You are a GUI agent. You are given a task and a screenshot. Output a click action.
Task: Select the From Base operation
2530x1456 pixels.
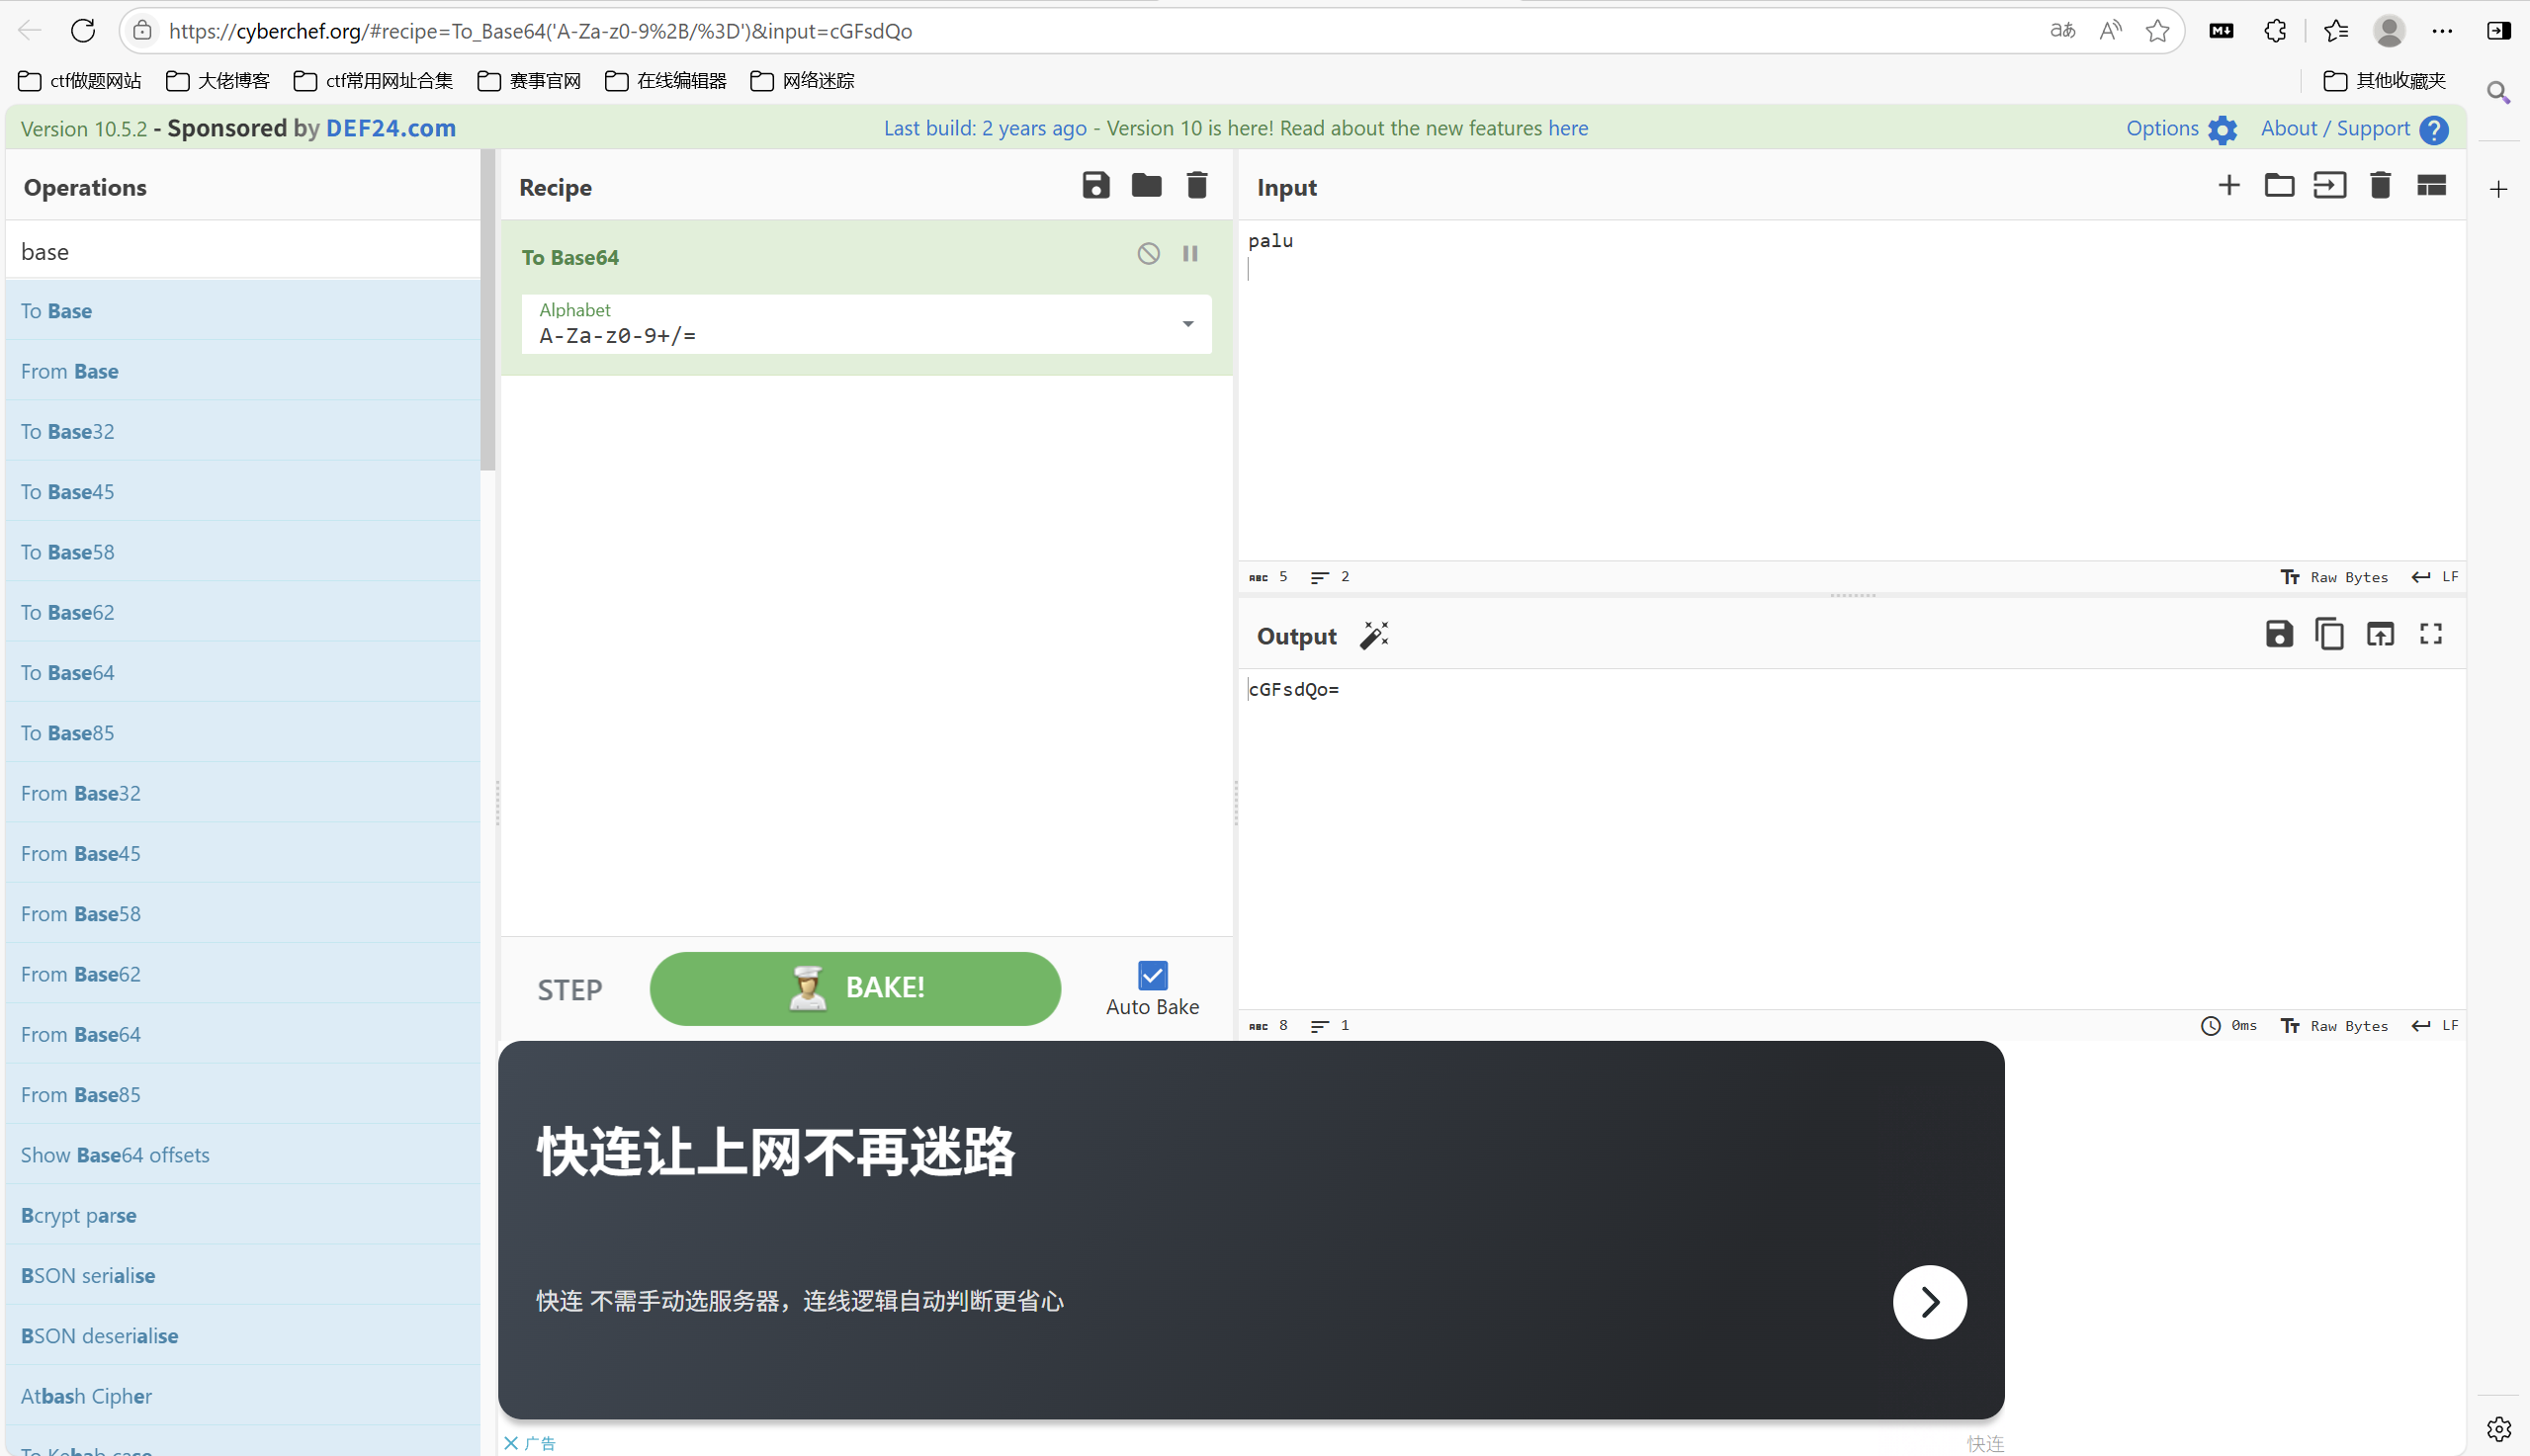pos(243,371)
